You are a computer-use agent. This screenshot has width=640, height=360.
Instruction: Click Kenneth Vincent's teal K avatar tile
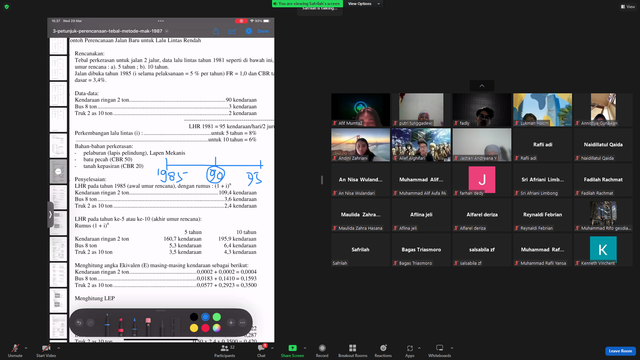click(603, 250)
